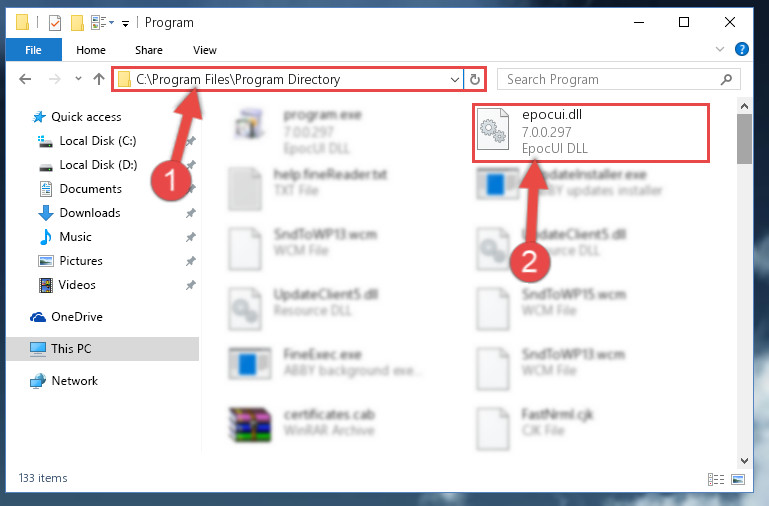Open Downloads in Quick access
The image size is (769, 506).
coord(90,213)
